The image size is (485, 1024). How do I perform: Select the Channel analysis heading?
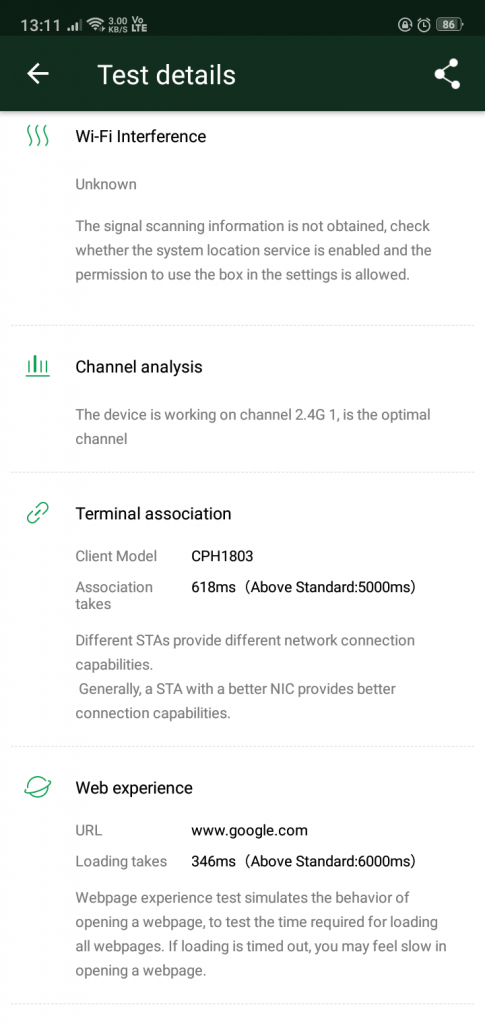(x=139, y=366)
